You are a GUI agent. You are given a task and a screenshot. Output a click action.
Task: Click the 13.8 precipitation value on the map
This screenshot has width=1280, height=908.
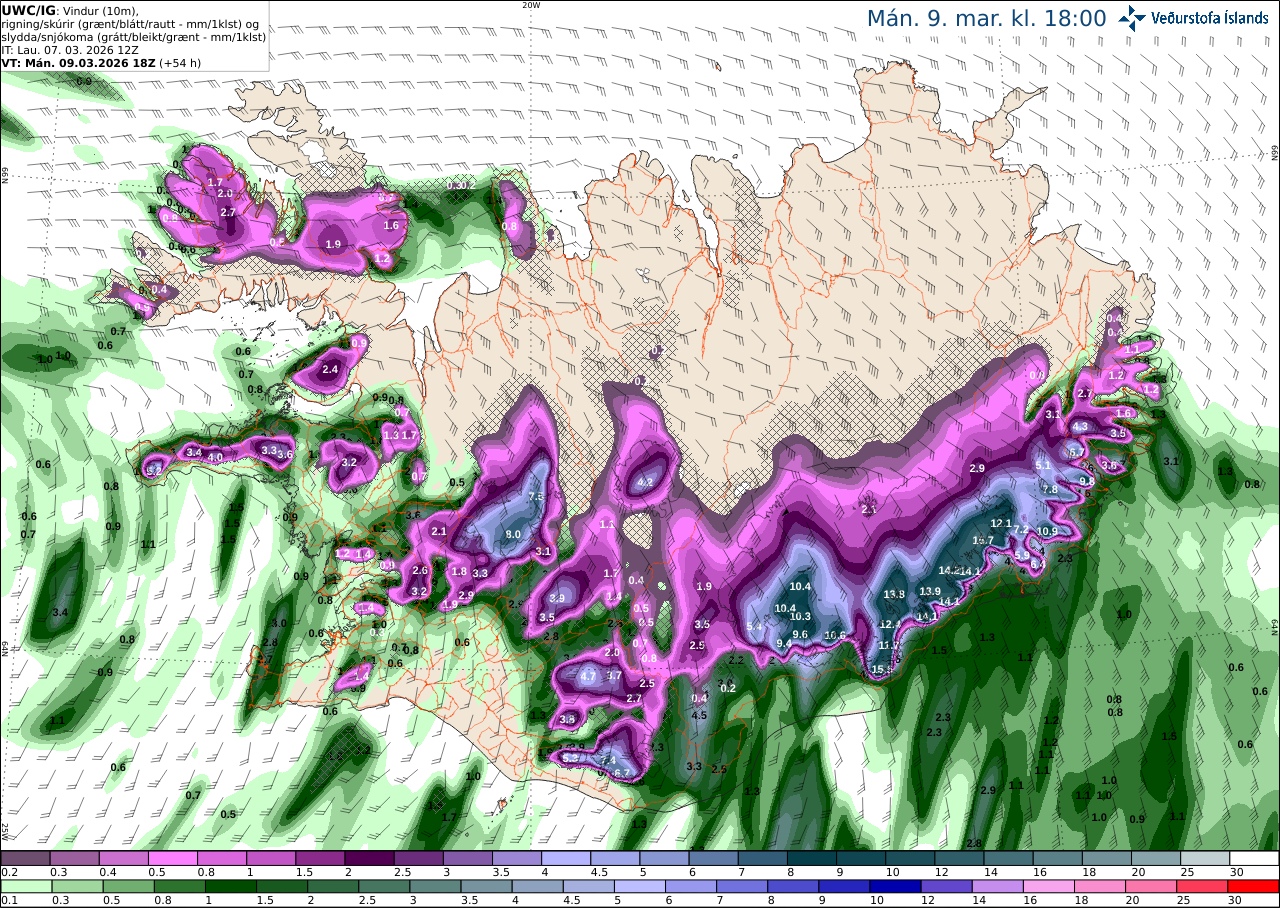coord(894,594)
